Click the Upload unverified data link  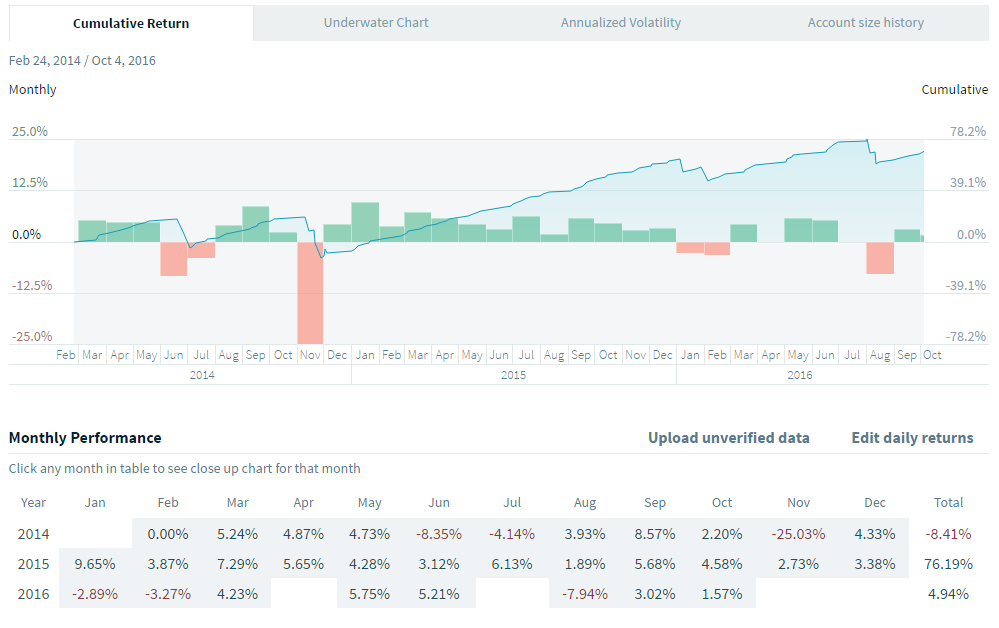pyautogui.click(x=728, y=438)
